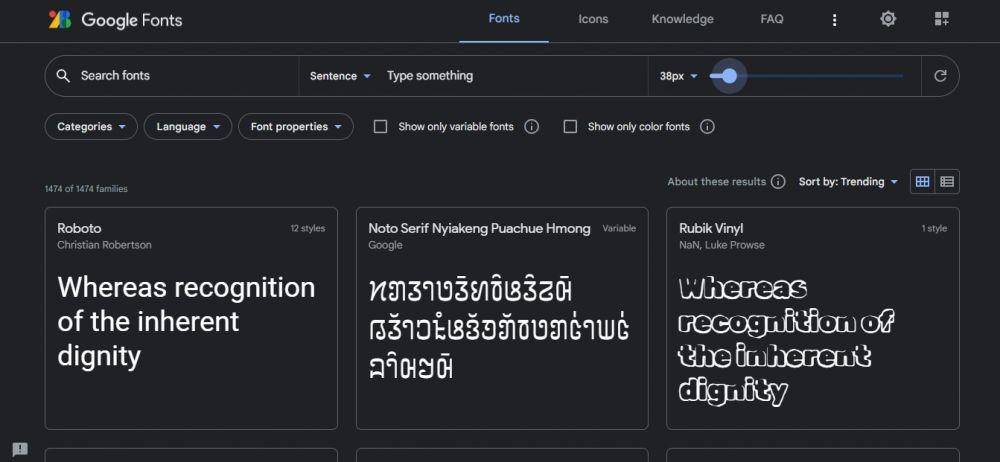This screenshot has height=462, width=1000.
Task: Open the three-dot more options menu
Action: tap(834, 20)
